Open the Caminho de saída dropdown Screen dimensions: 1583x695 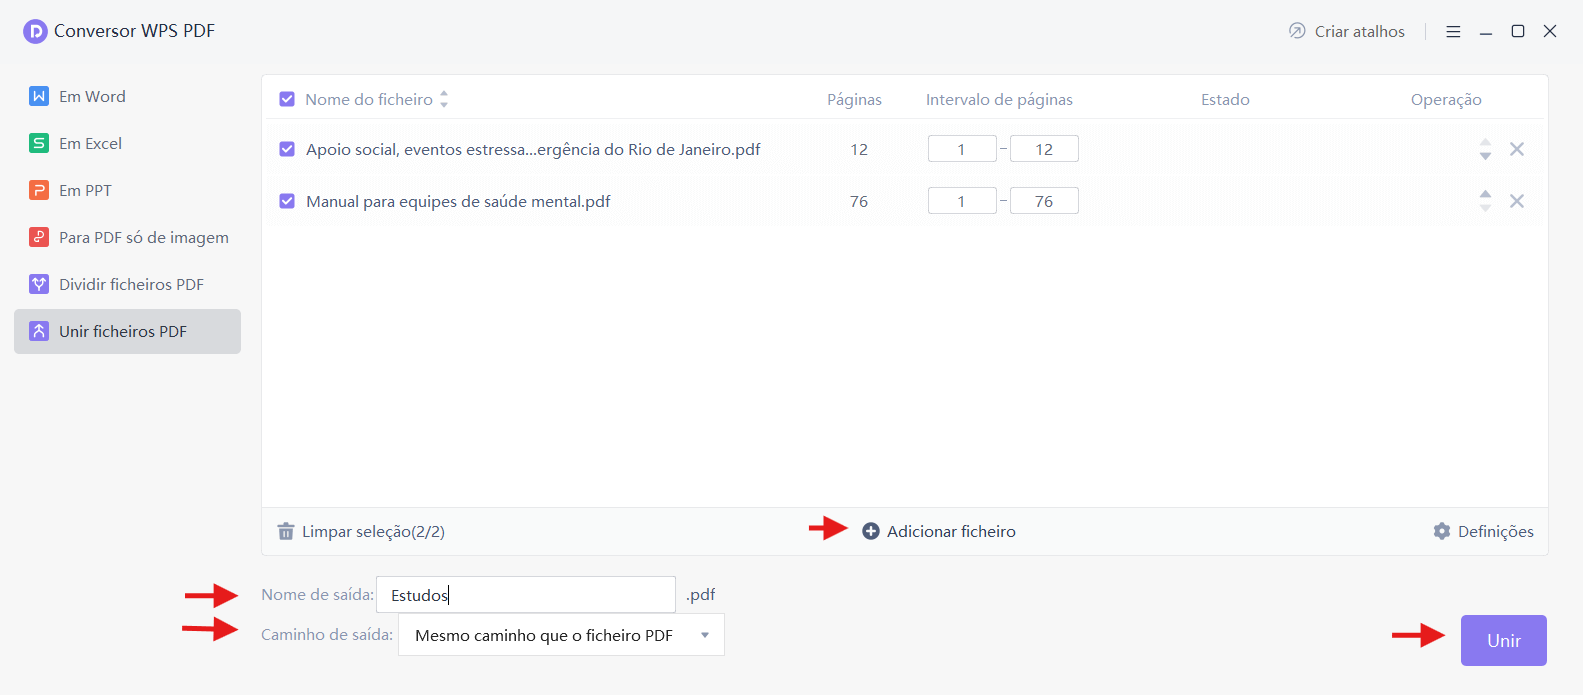coord(560,634)
